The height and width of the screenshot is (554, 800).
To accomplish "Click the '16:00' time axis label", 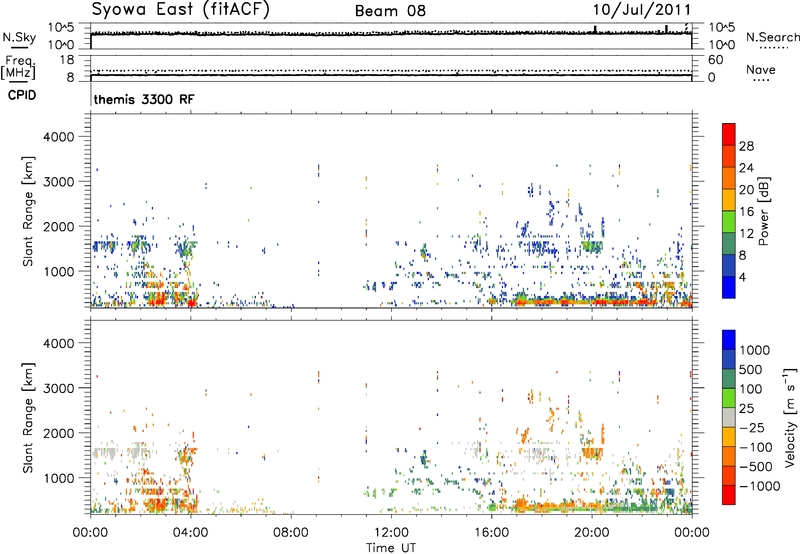I will tap(491, 533).
